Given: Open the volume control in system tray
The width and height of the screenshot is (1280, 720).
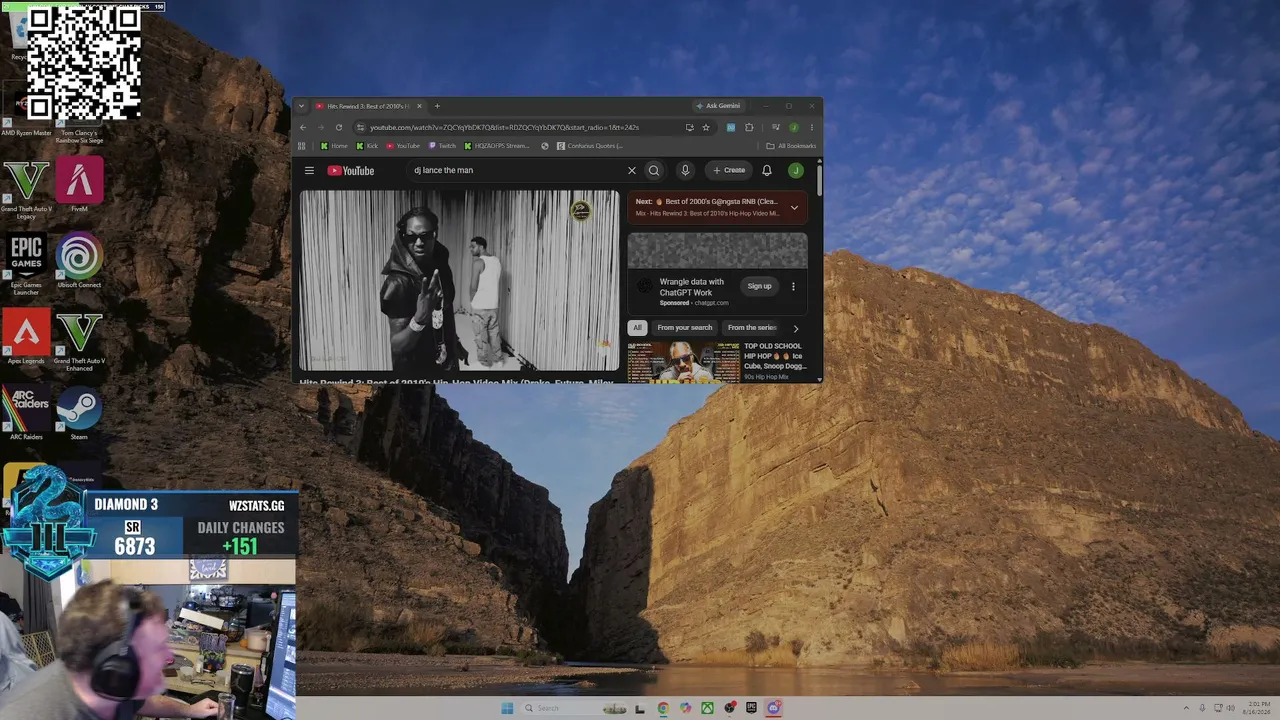Looking at the screenshot, I should (1231, 708).
